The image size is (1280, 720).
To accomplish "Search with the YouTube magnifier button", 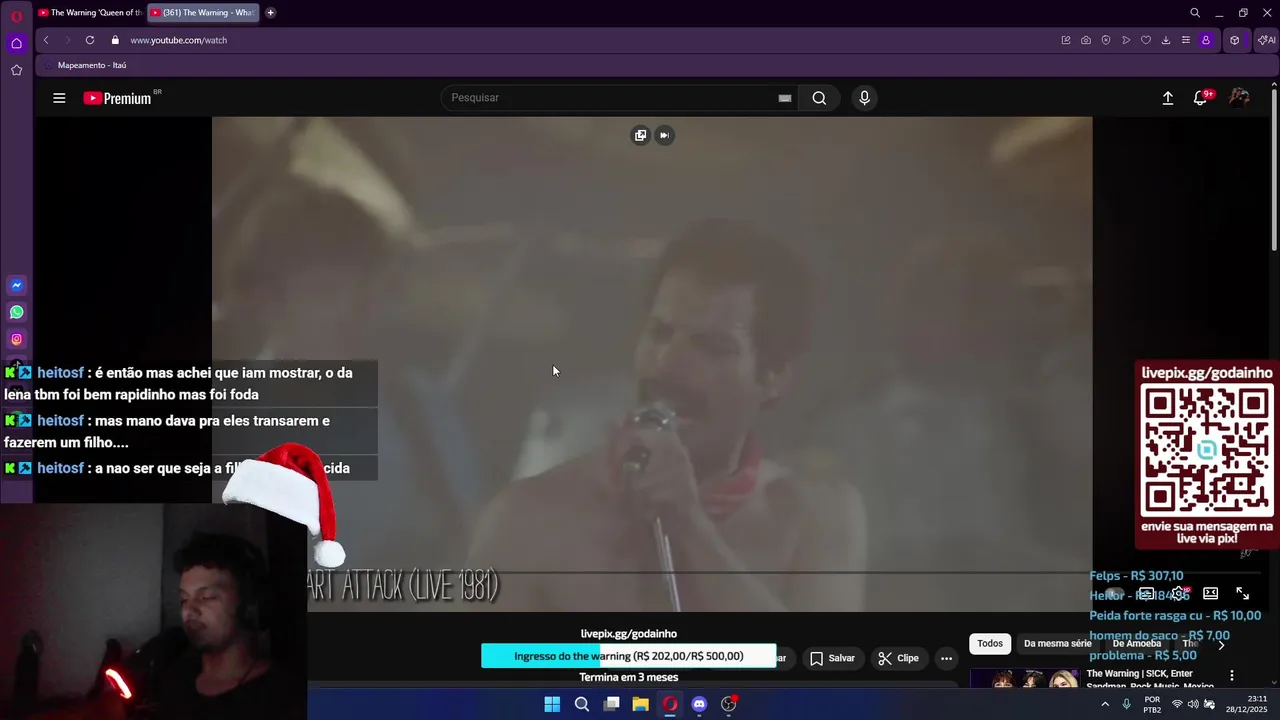I will [x=819, y=98].
